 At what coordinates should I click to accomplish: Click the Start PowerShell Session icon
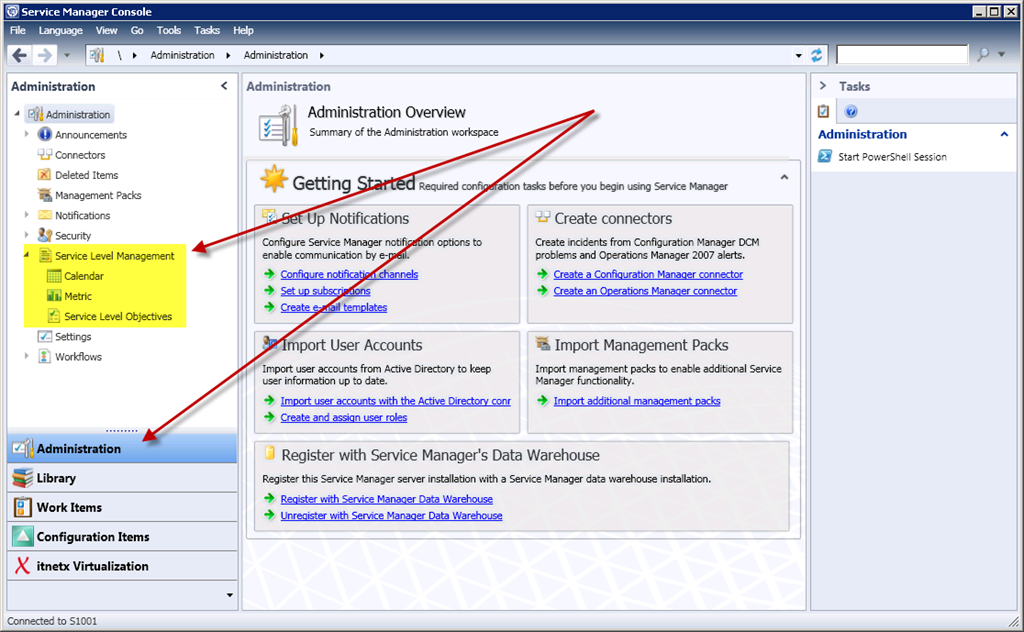[x=826, y=157]
